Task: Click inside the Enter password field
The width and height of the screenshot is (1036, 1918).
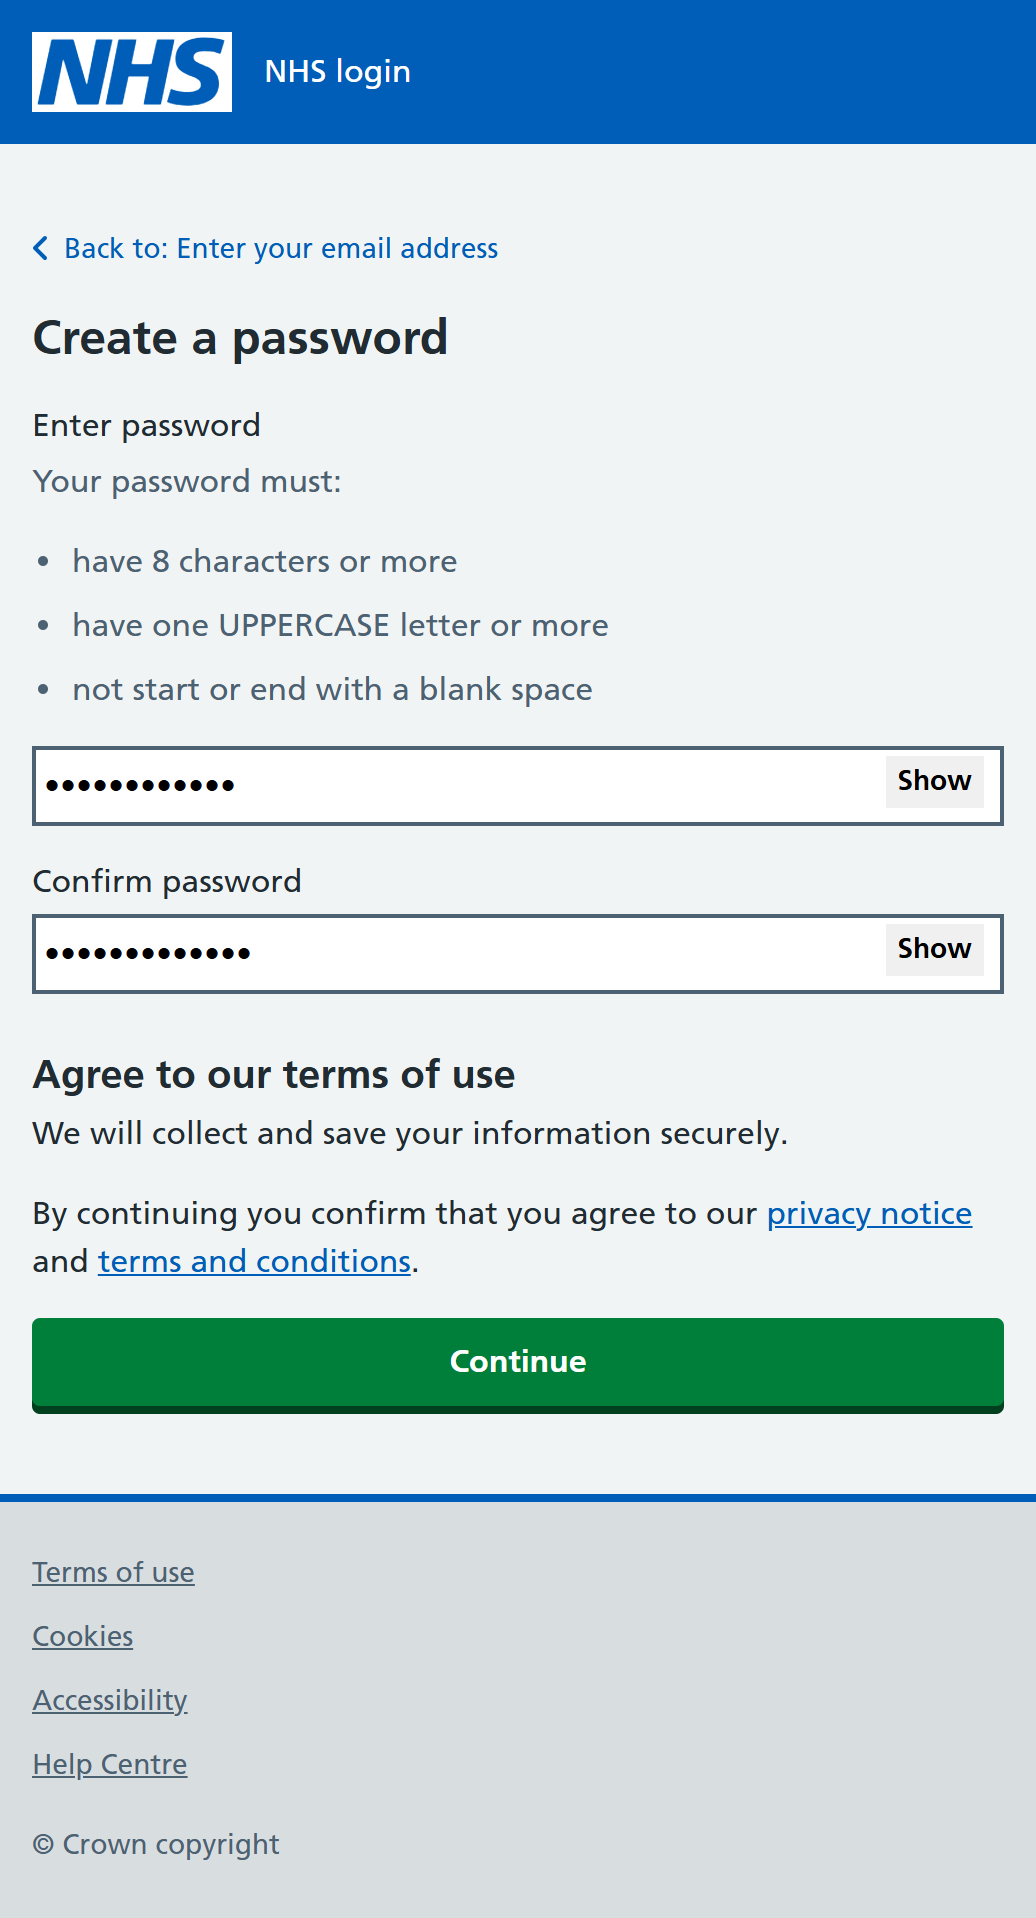Action: click(450, 785)
